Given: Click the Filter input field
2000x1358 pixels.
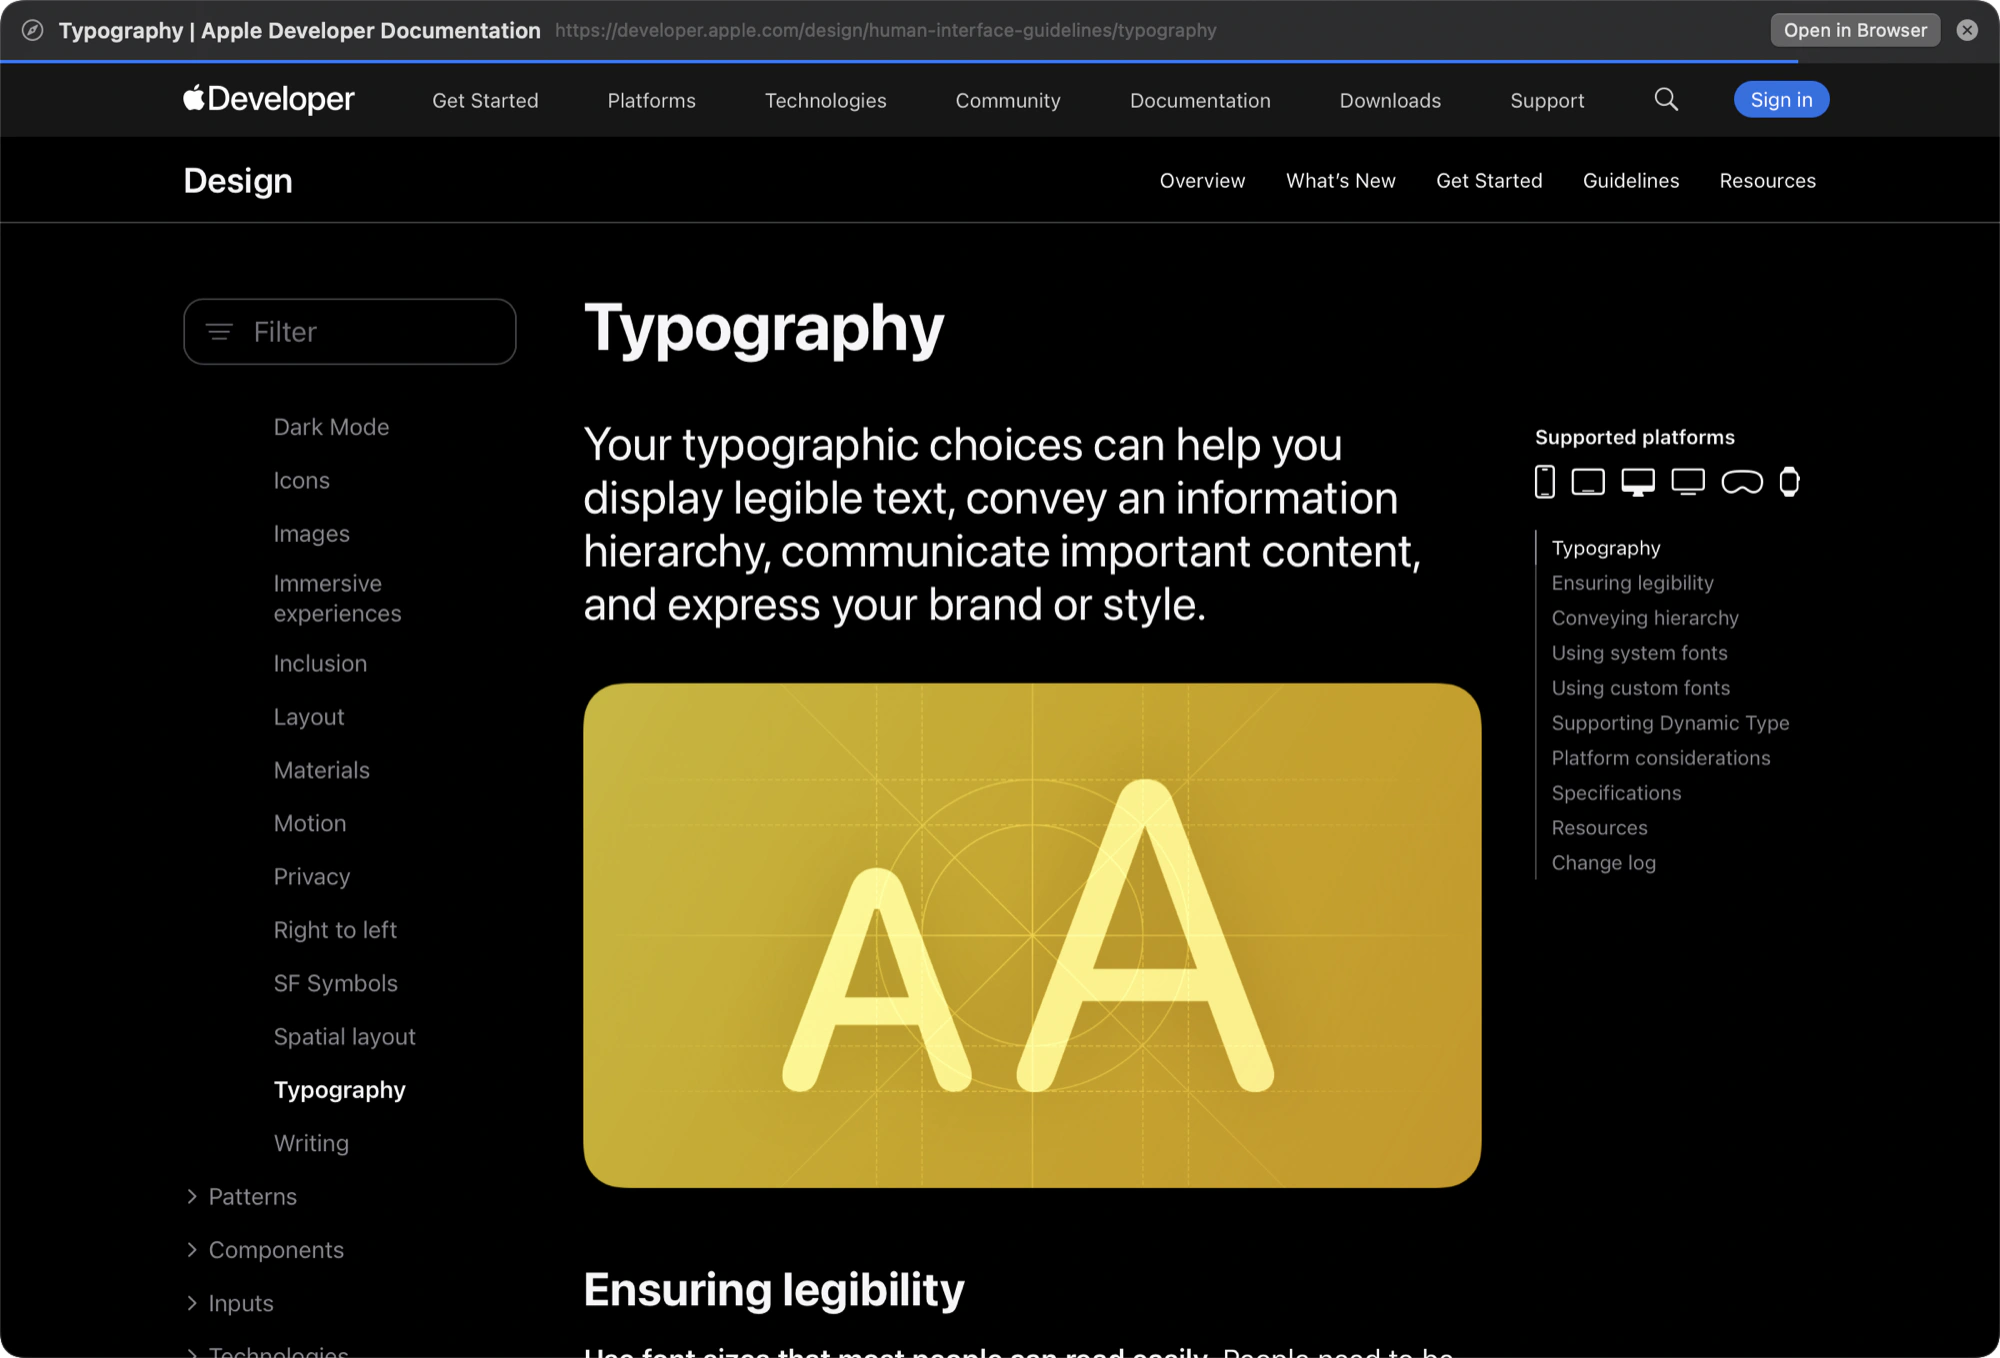Looking at the screenshot, I should (x=350, y=331).
